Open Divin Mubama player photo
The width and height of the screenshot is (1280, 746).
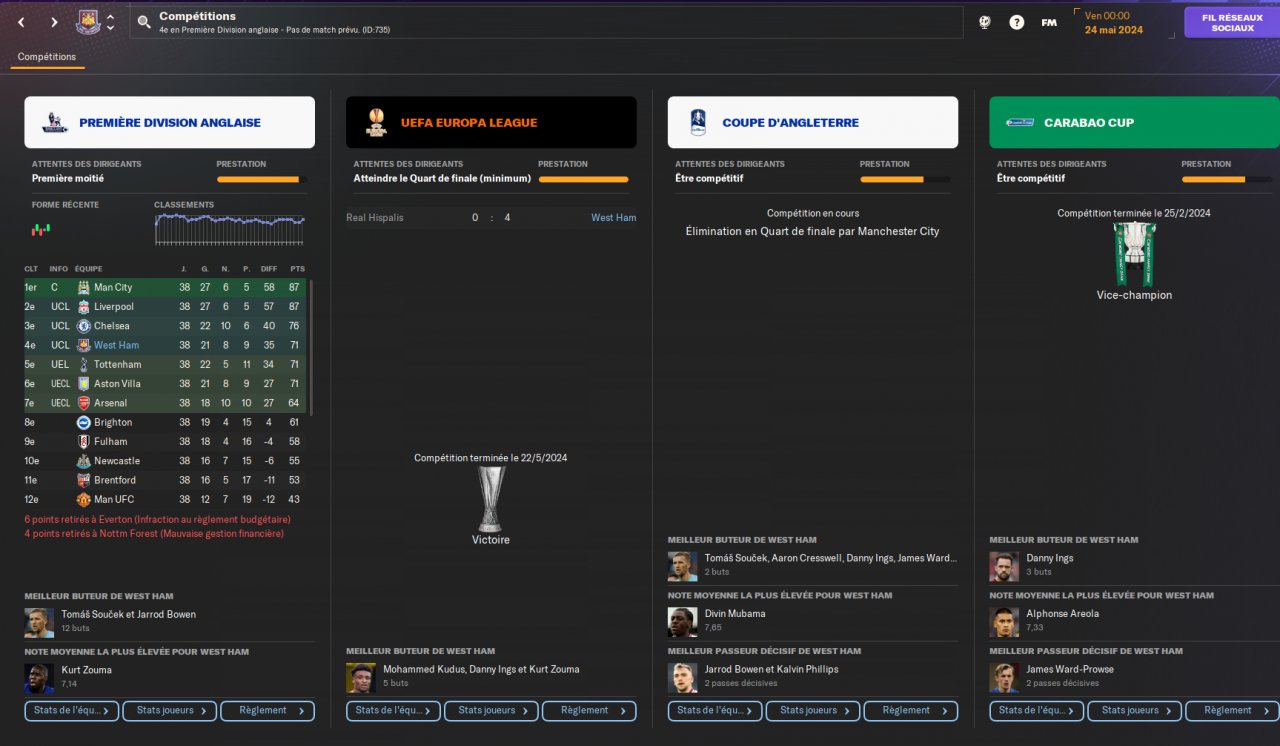682,622
